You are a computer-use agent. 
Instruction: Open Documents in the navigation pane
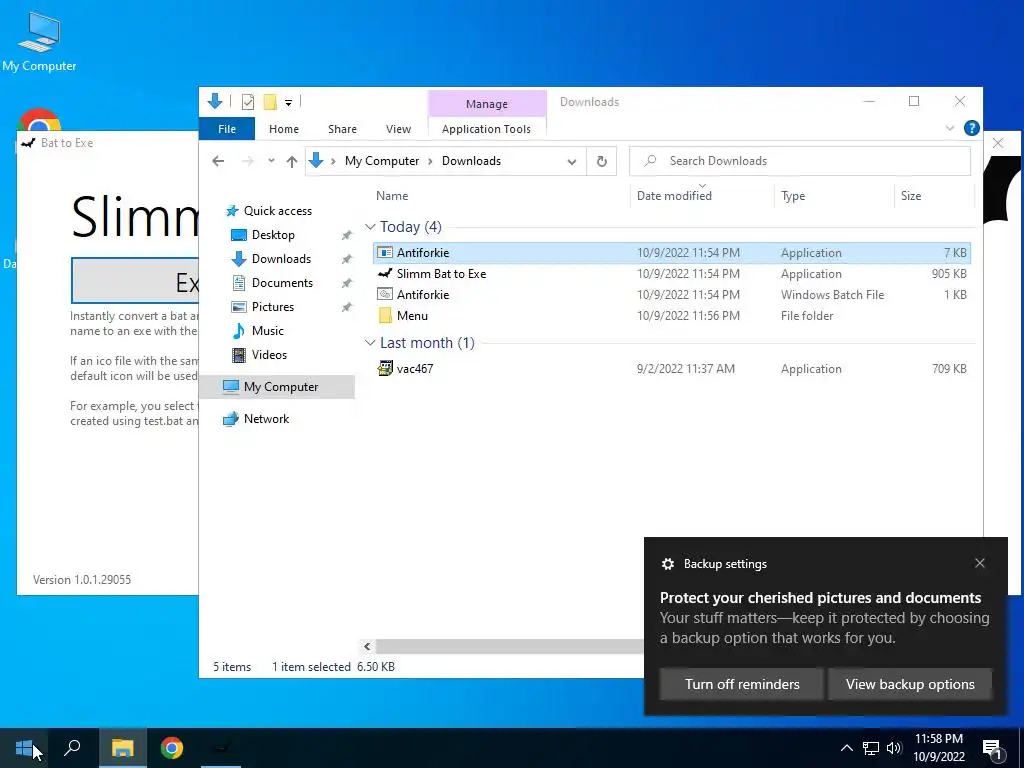click(x=282, y=283)
